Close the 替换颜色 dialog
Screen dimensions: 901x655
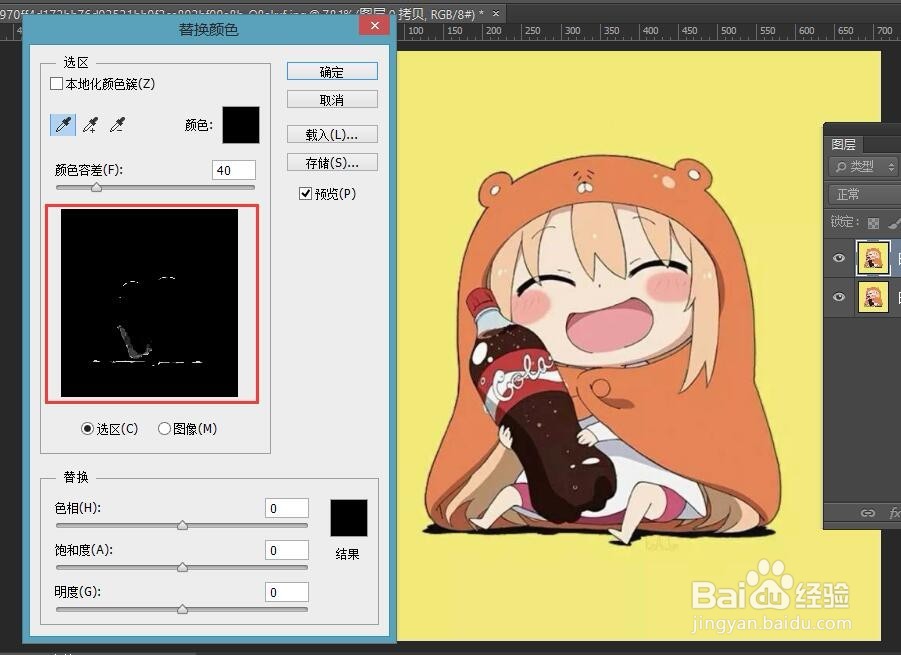coord(375,25)
